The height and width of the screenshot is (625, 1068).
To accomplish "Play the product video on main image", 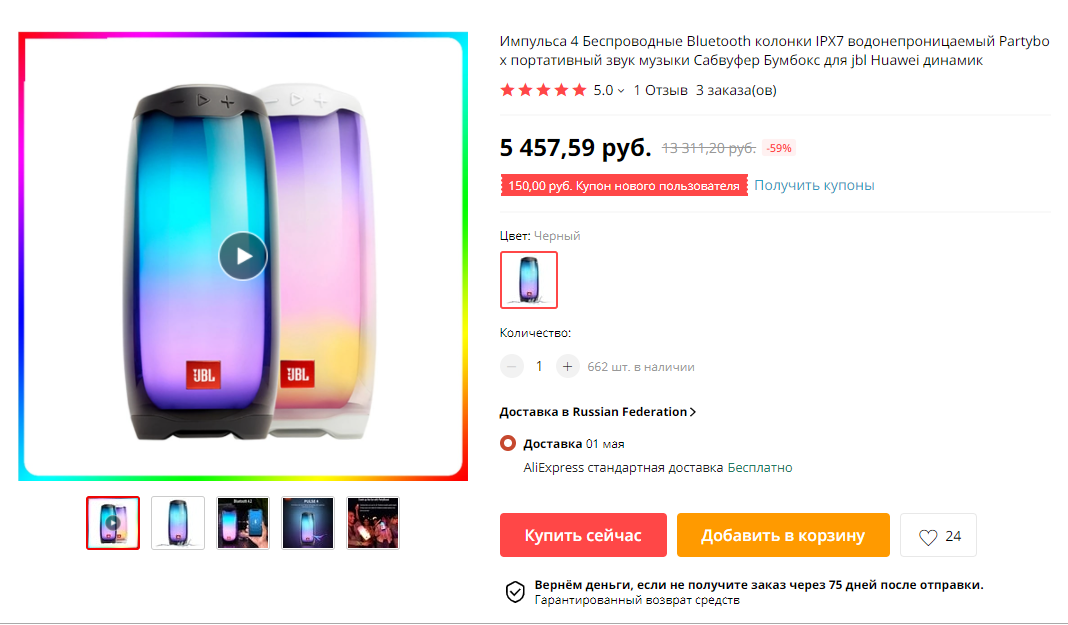I will click(x=242, y=256).
